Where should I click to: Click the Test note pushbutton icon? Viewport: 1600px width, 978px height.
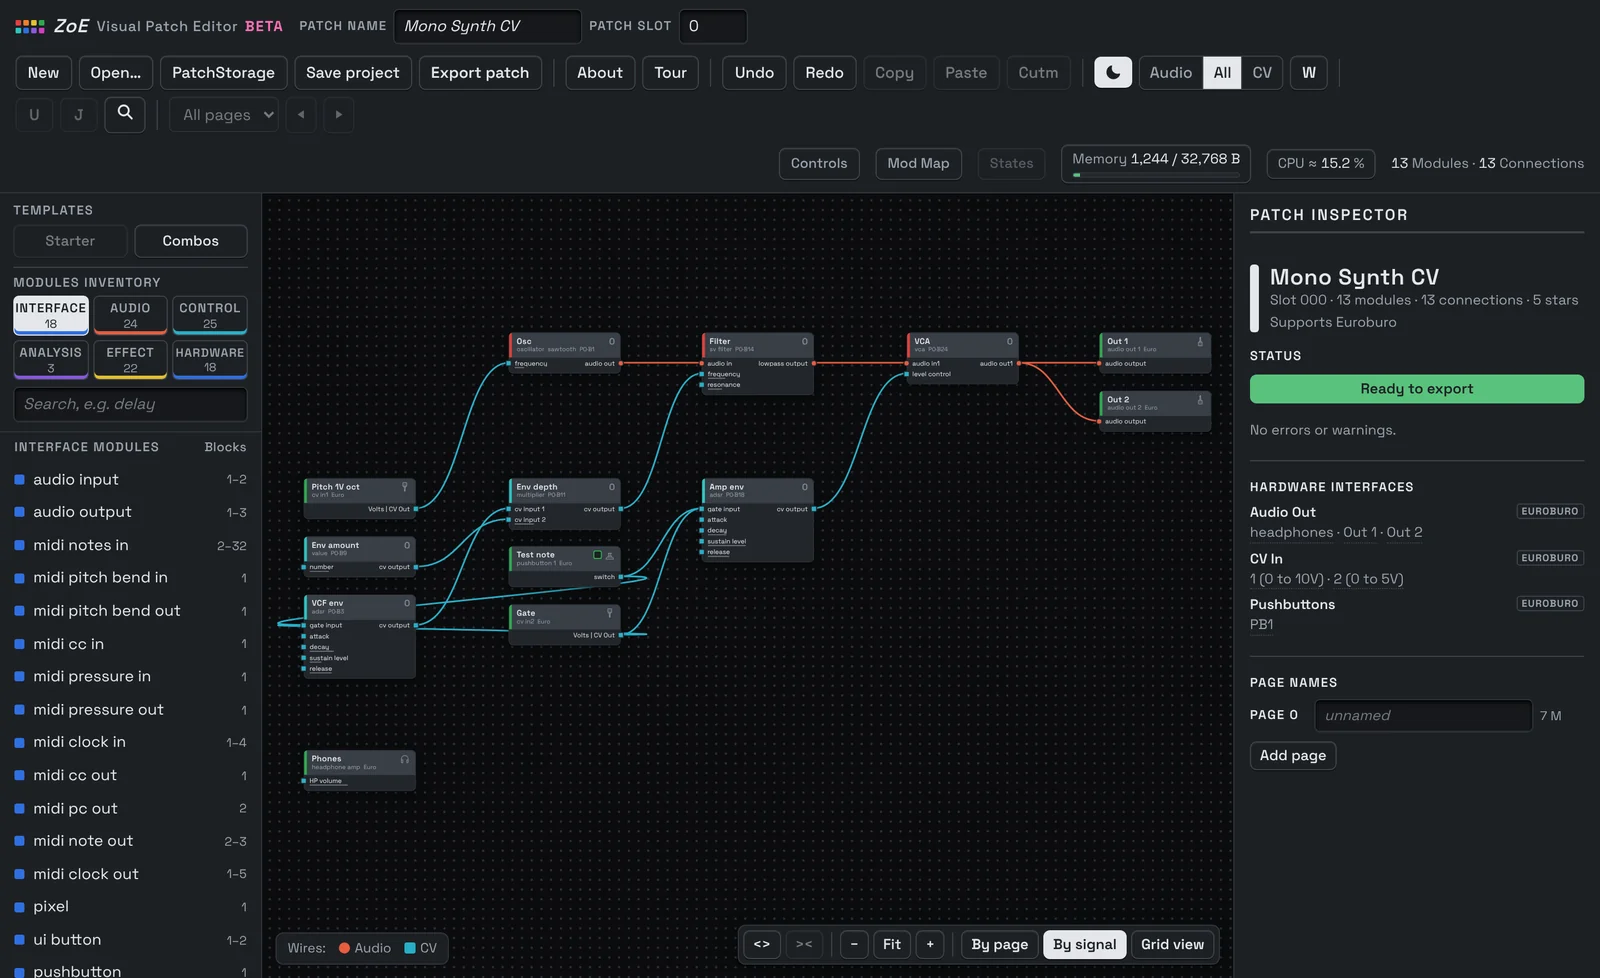610,555
